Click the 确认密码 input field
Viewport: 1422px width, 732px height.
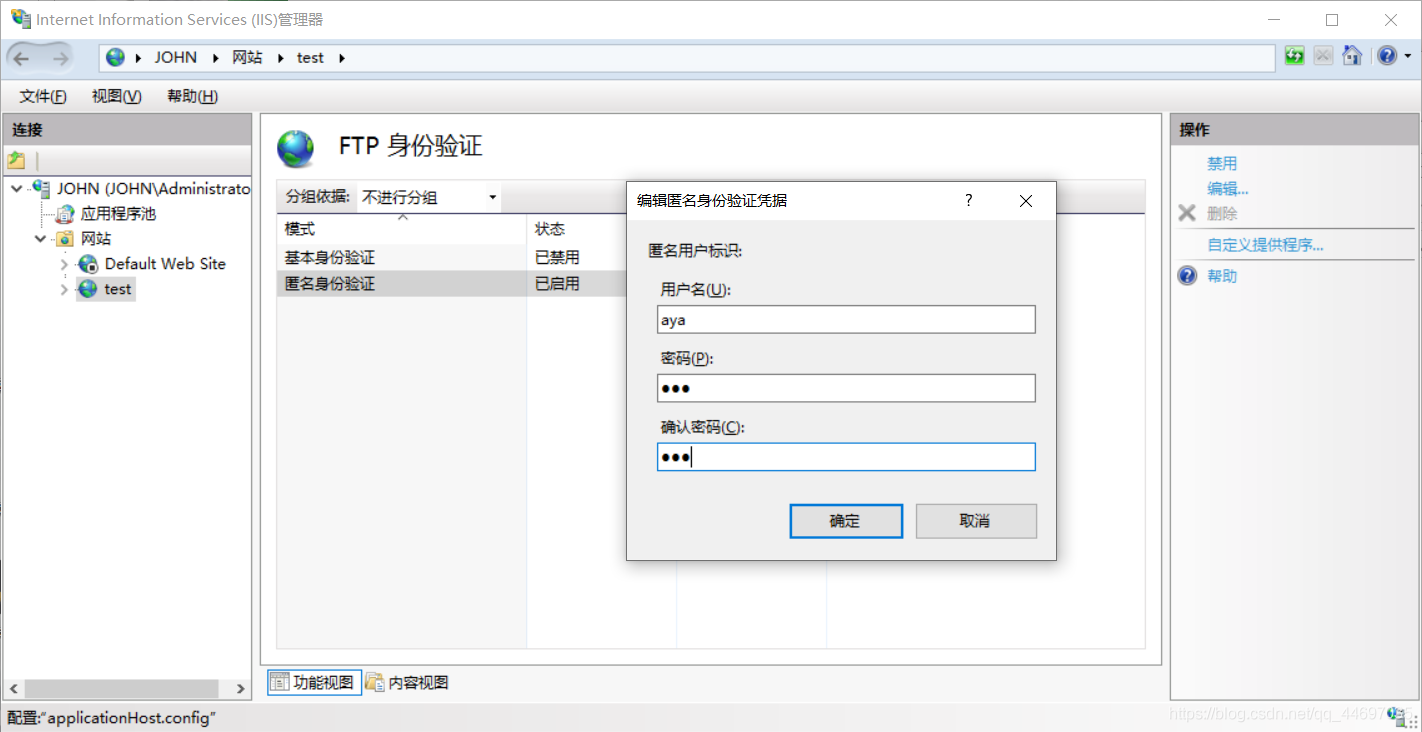click(846, 457)
